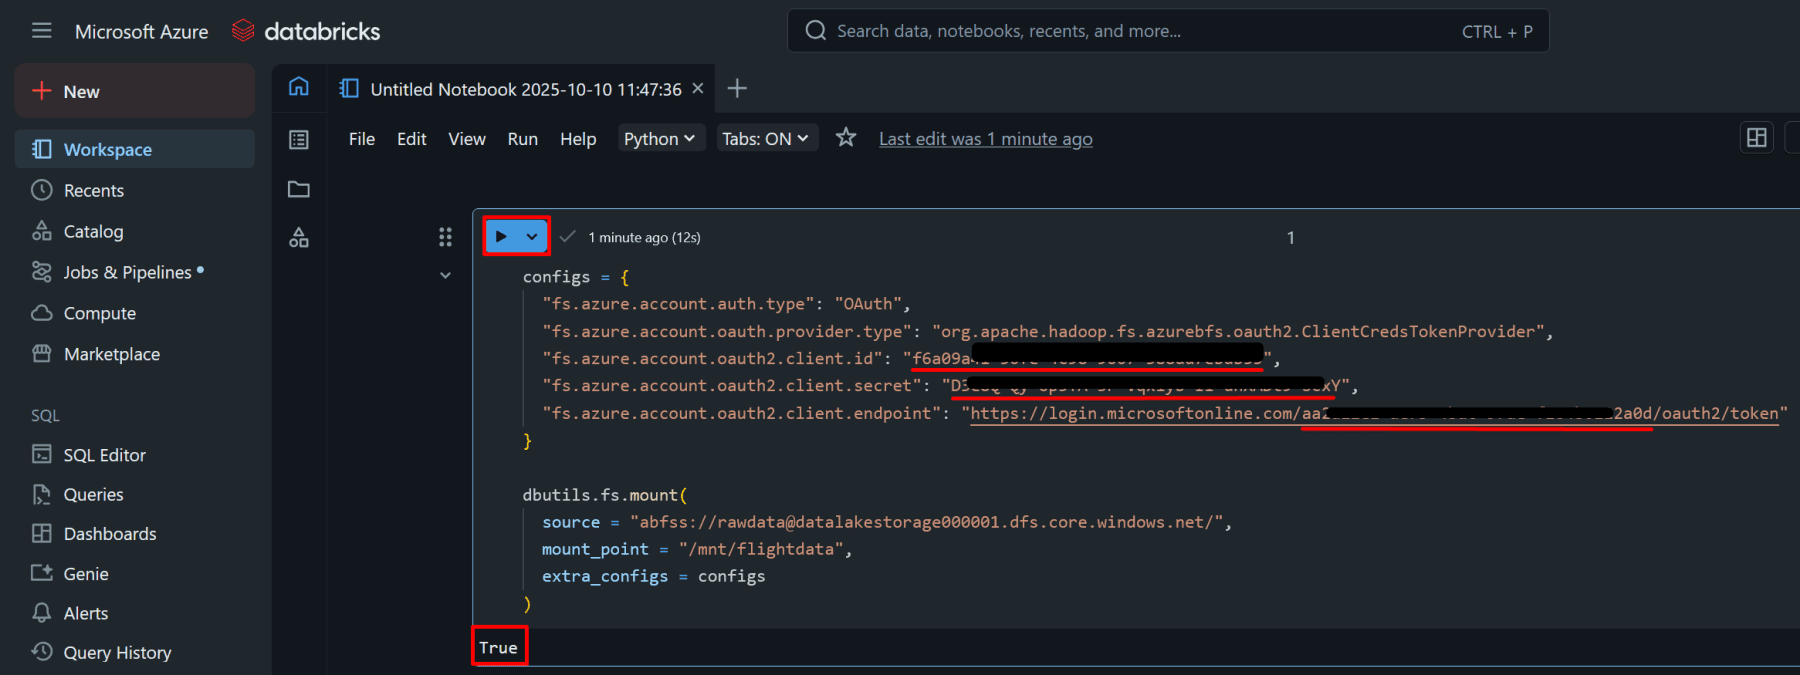Expand run options arrow beside play button

pos(532,237)
